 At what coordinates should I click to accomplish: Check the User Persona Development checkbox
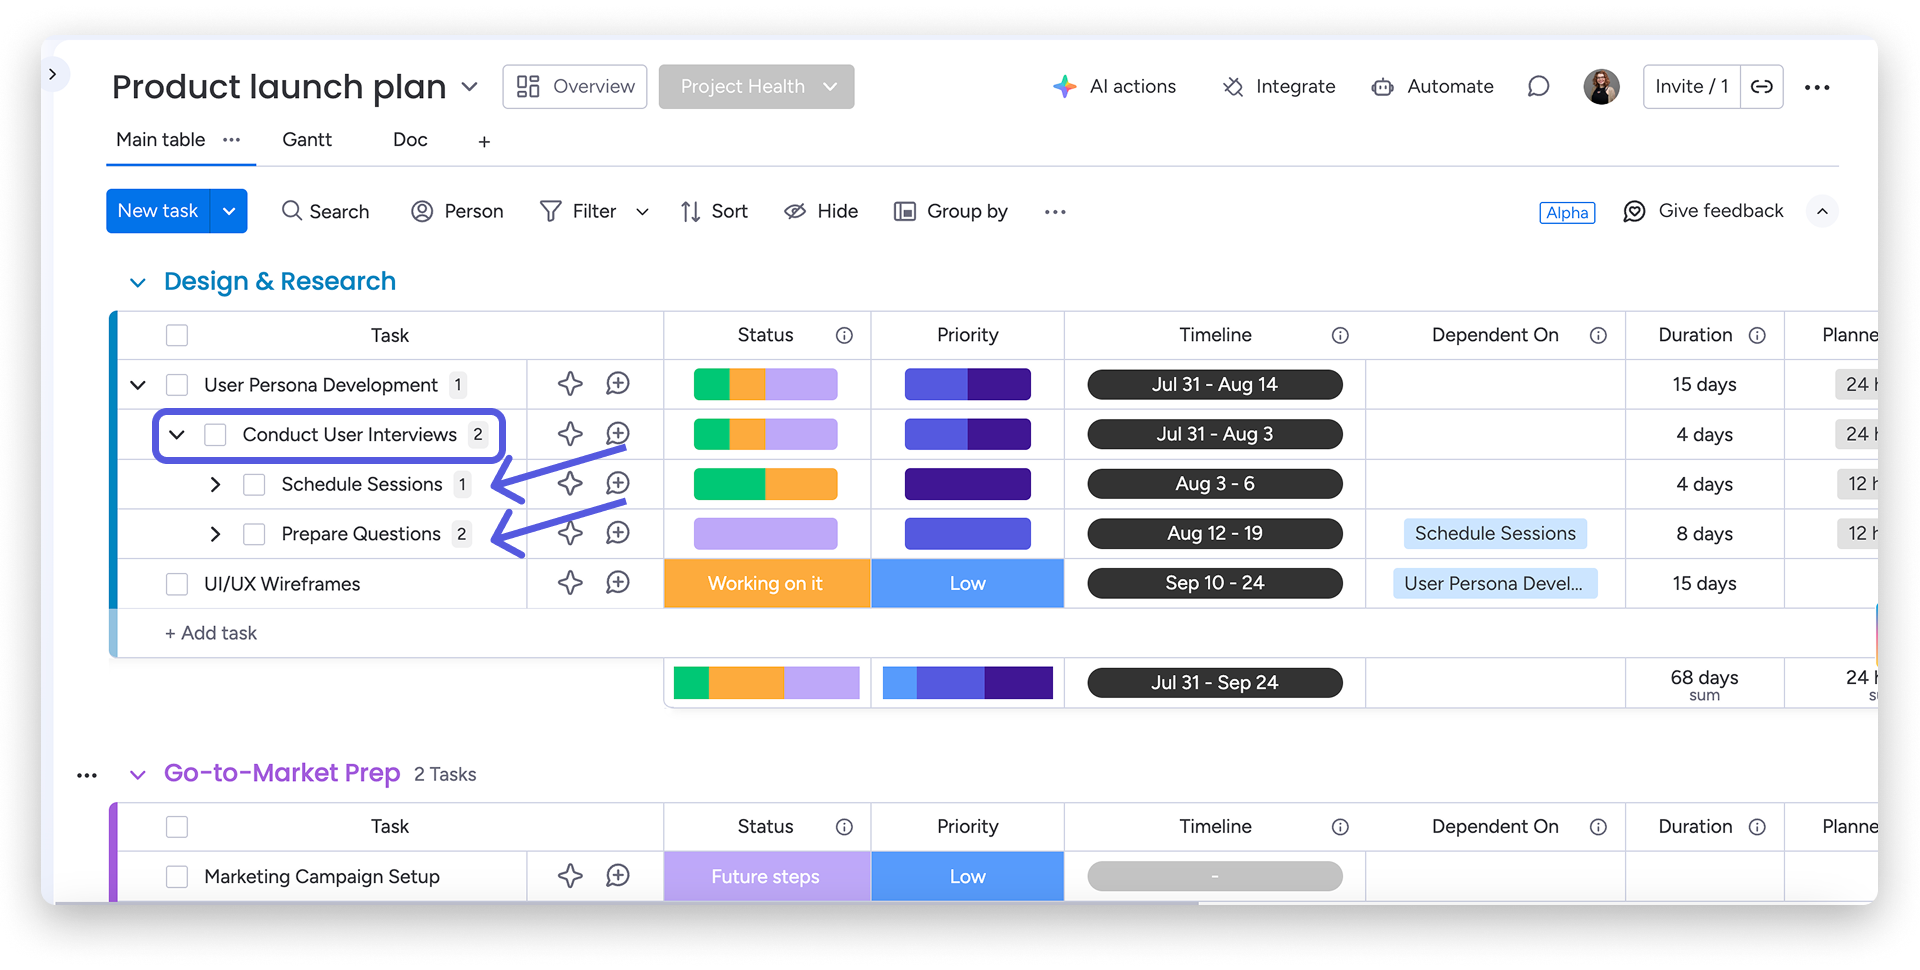coord(177,385)
